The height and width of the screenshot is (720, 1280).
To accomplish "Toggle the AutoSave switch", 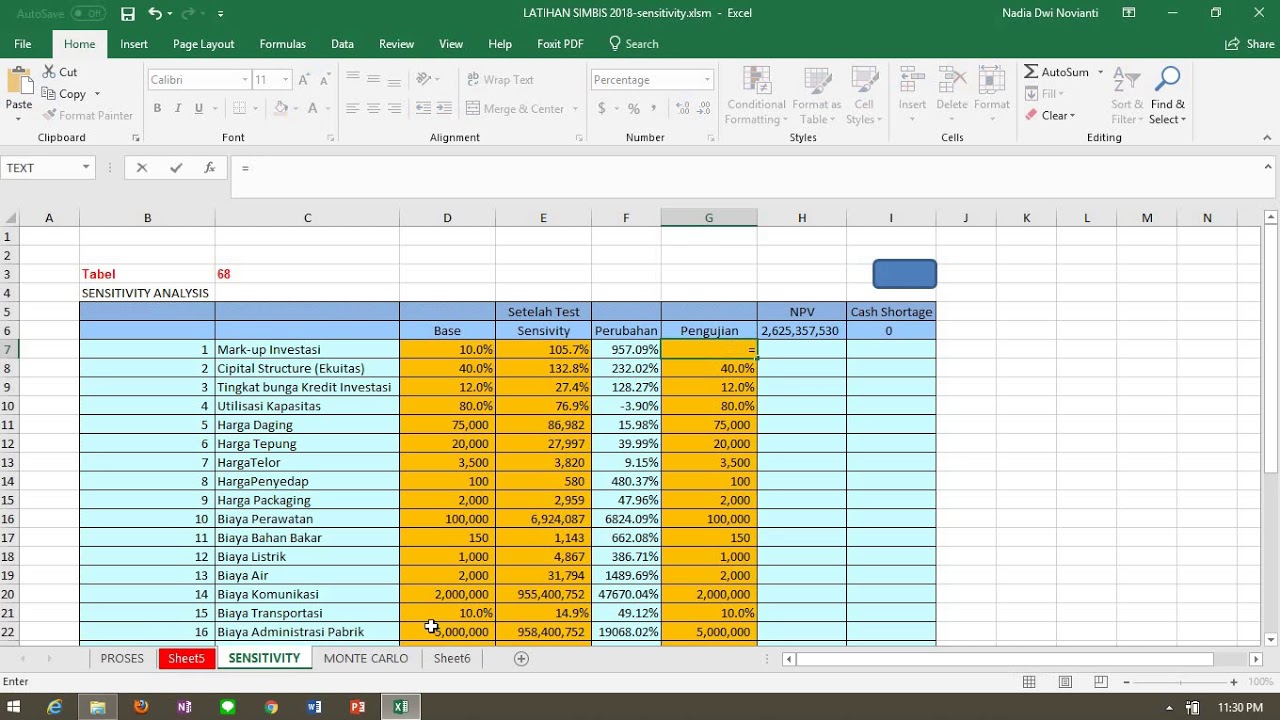I will point(89,14).
